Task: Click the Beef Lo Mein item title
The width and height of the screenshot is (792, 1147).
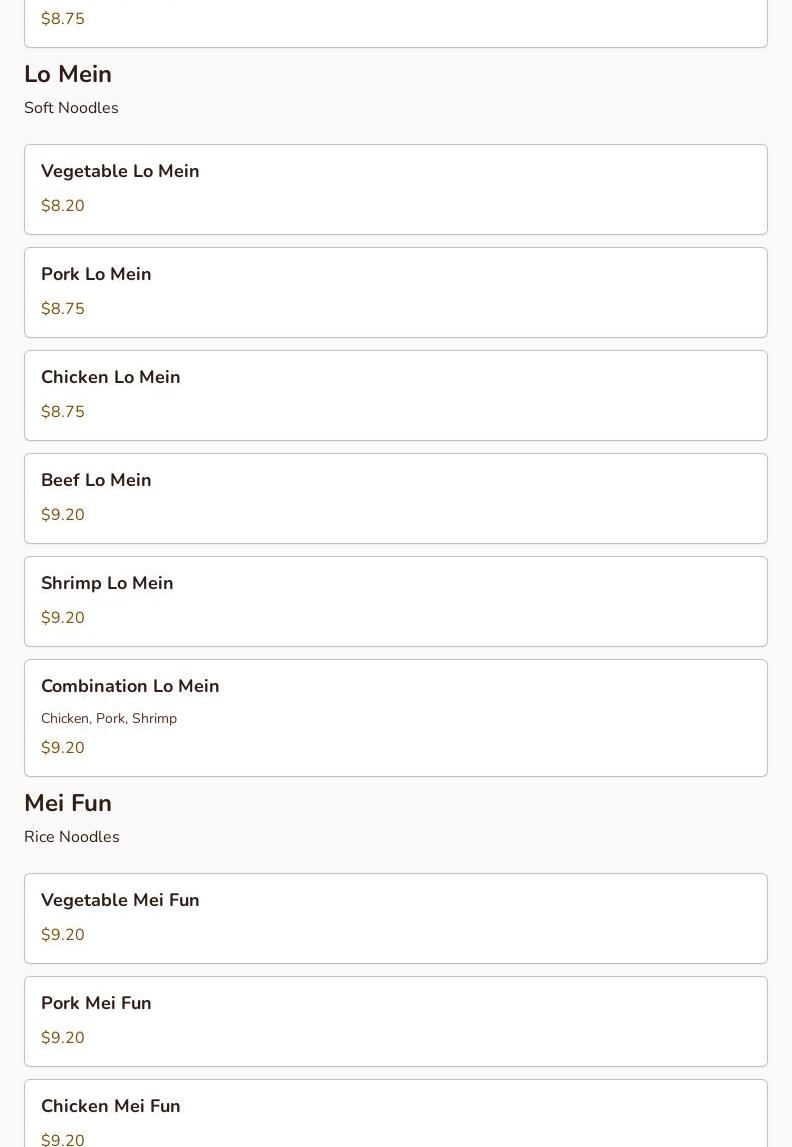Action: click(96, 480)
